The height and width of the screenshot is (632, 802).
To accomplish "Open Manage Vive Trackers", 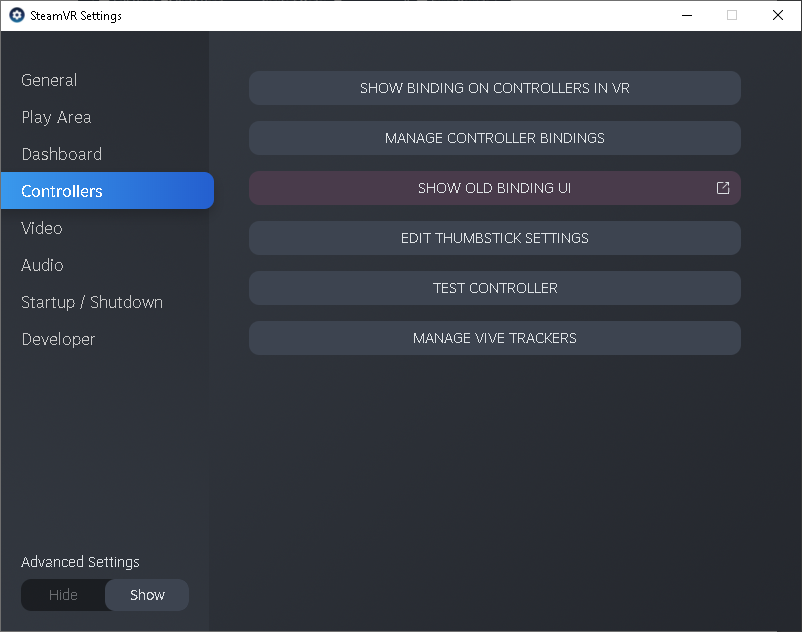I will (494, 338).
